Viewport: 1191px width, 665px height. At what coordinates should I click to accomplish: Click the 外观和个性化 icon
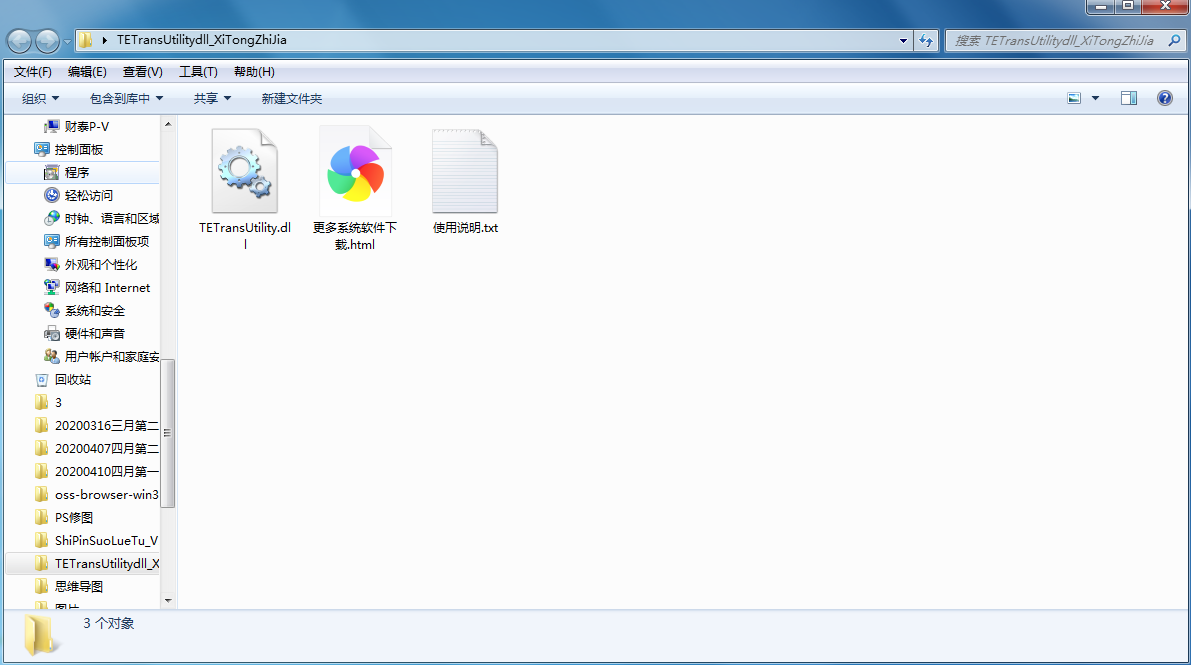click(x=52, y=264)
